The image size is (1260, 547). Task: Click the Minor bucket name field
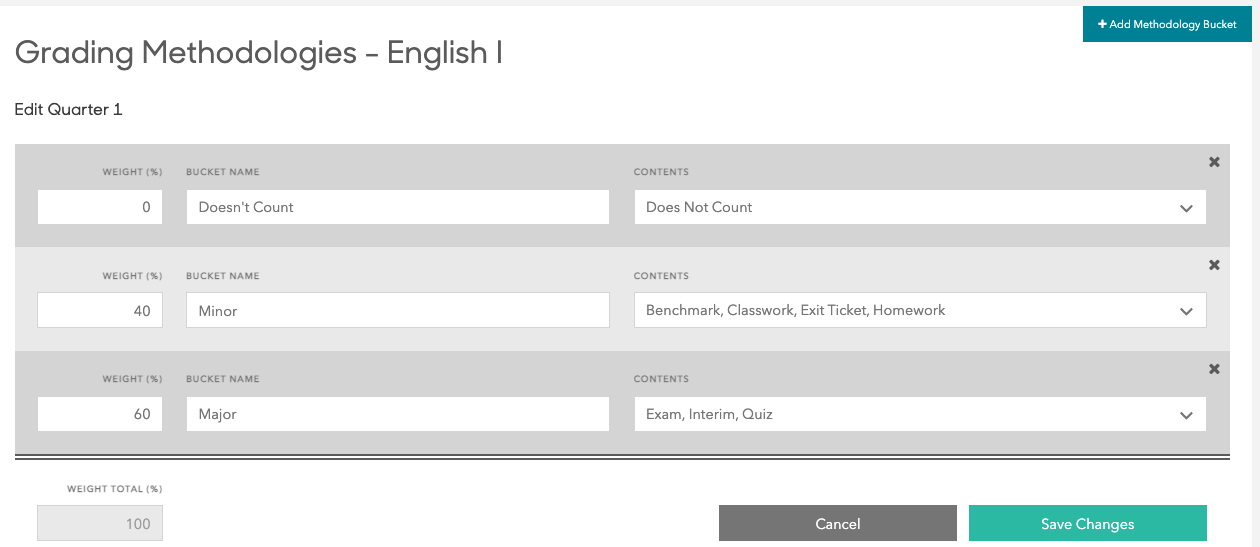(x=397, y=310)
